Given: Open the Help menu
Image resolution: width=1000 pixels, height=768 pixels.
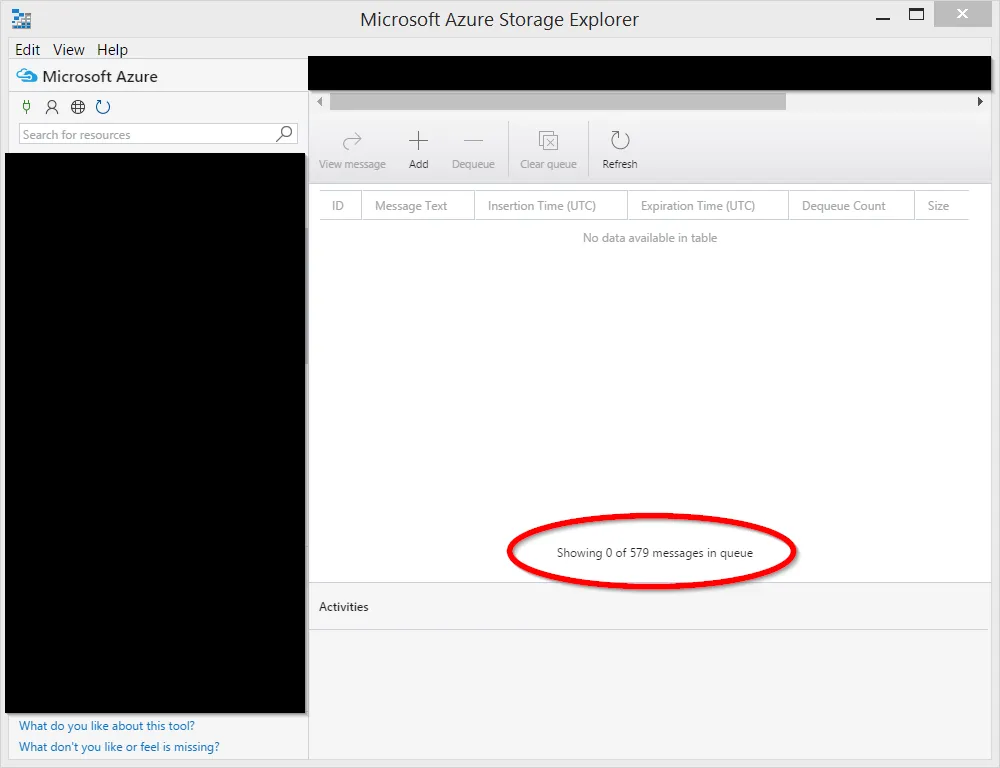Looking at the screenshot, I should (112, 50).
